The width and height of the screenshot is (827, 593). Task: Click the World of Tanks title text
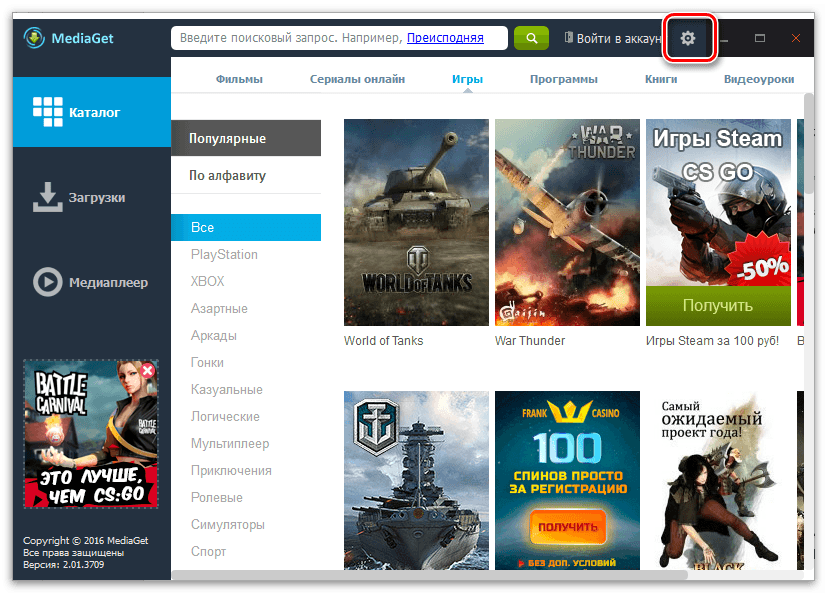tap(383, 341)
